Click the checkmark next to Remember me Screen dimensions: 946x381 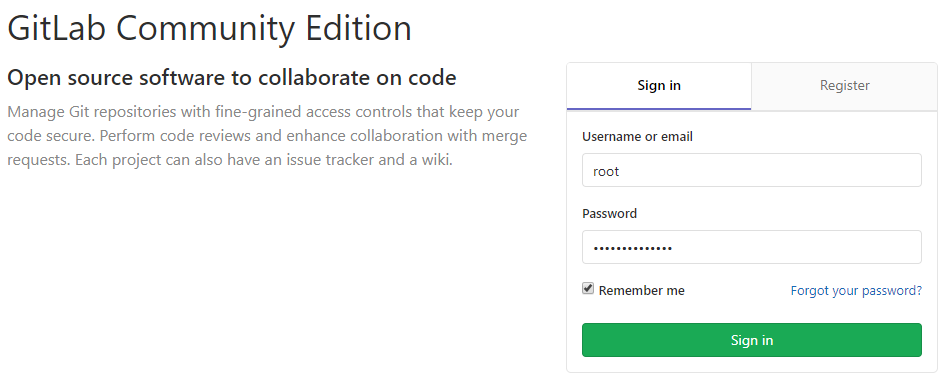pos(588,289)
